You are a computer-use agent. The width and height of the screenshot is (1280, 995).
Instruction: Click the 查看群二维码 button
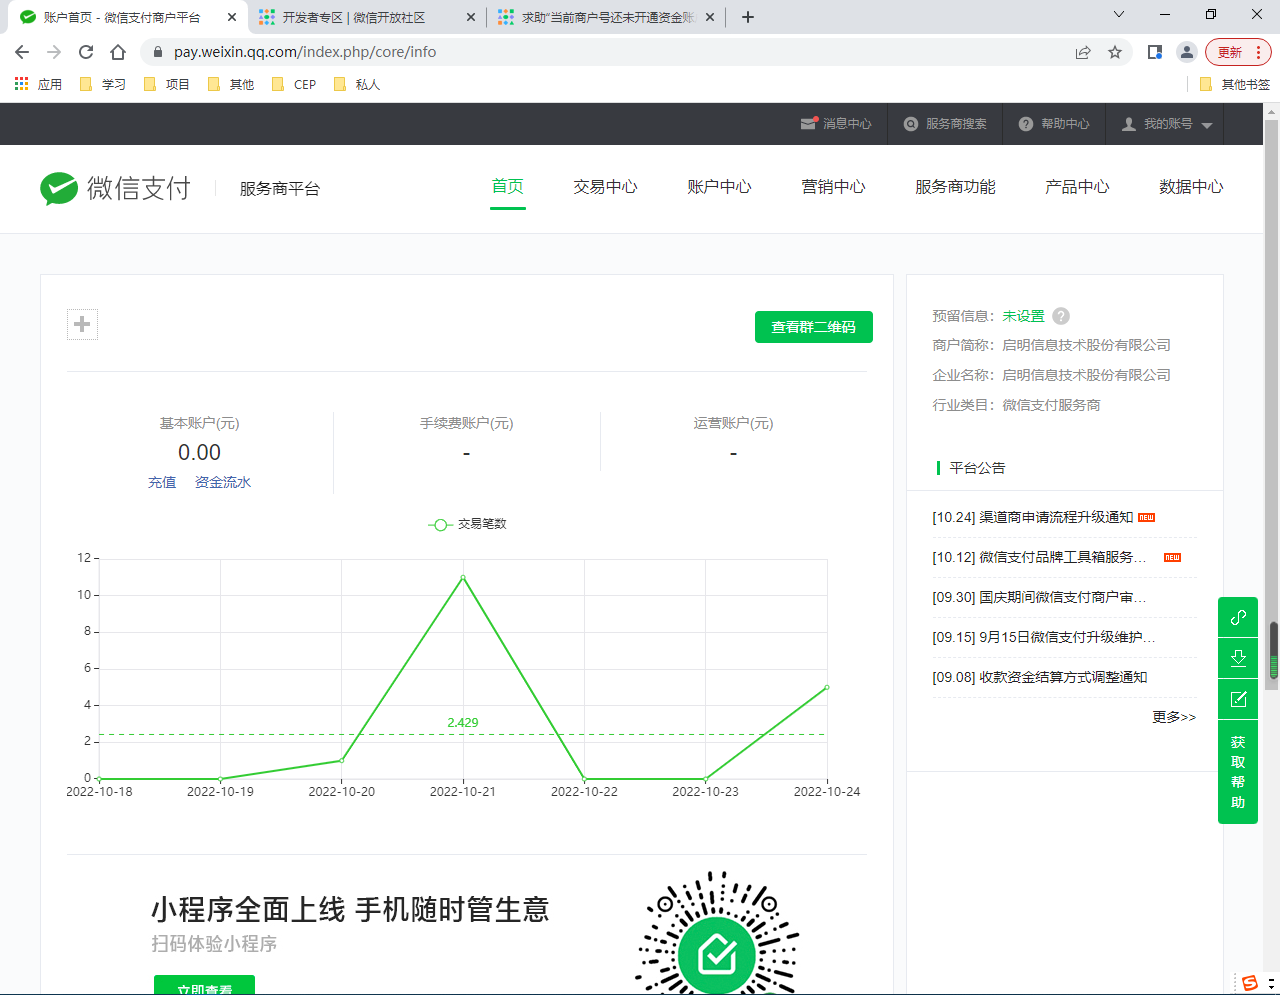point(814,327)
